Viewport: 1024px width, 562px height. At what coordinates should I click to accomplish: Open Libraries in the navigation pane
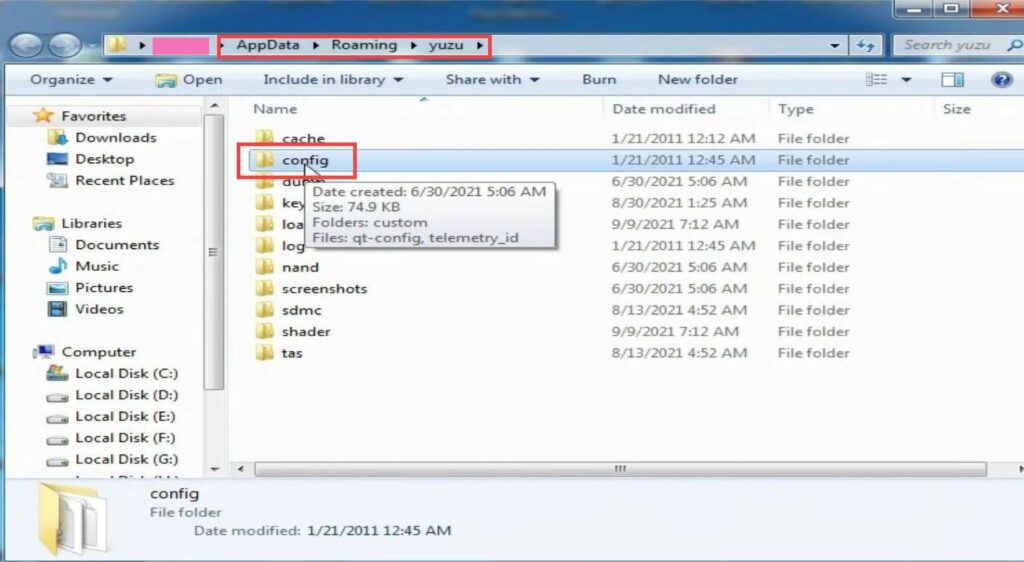[x=91, y=223]
